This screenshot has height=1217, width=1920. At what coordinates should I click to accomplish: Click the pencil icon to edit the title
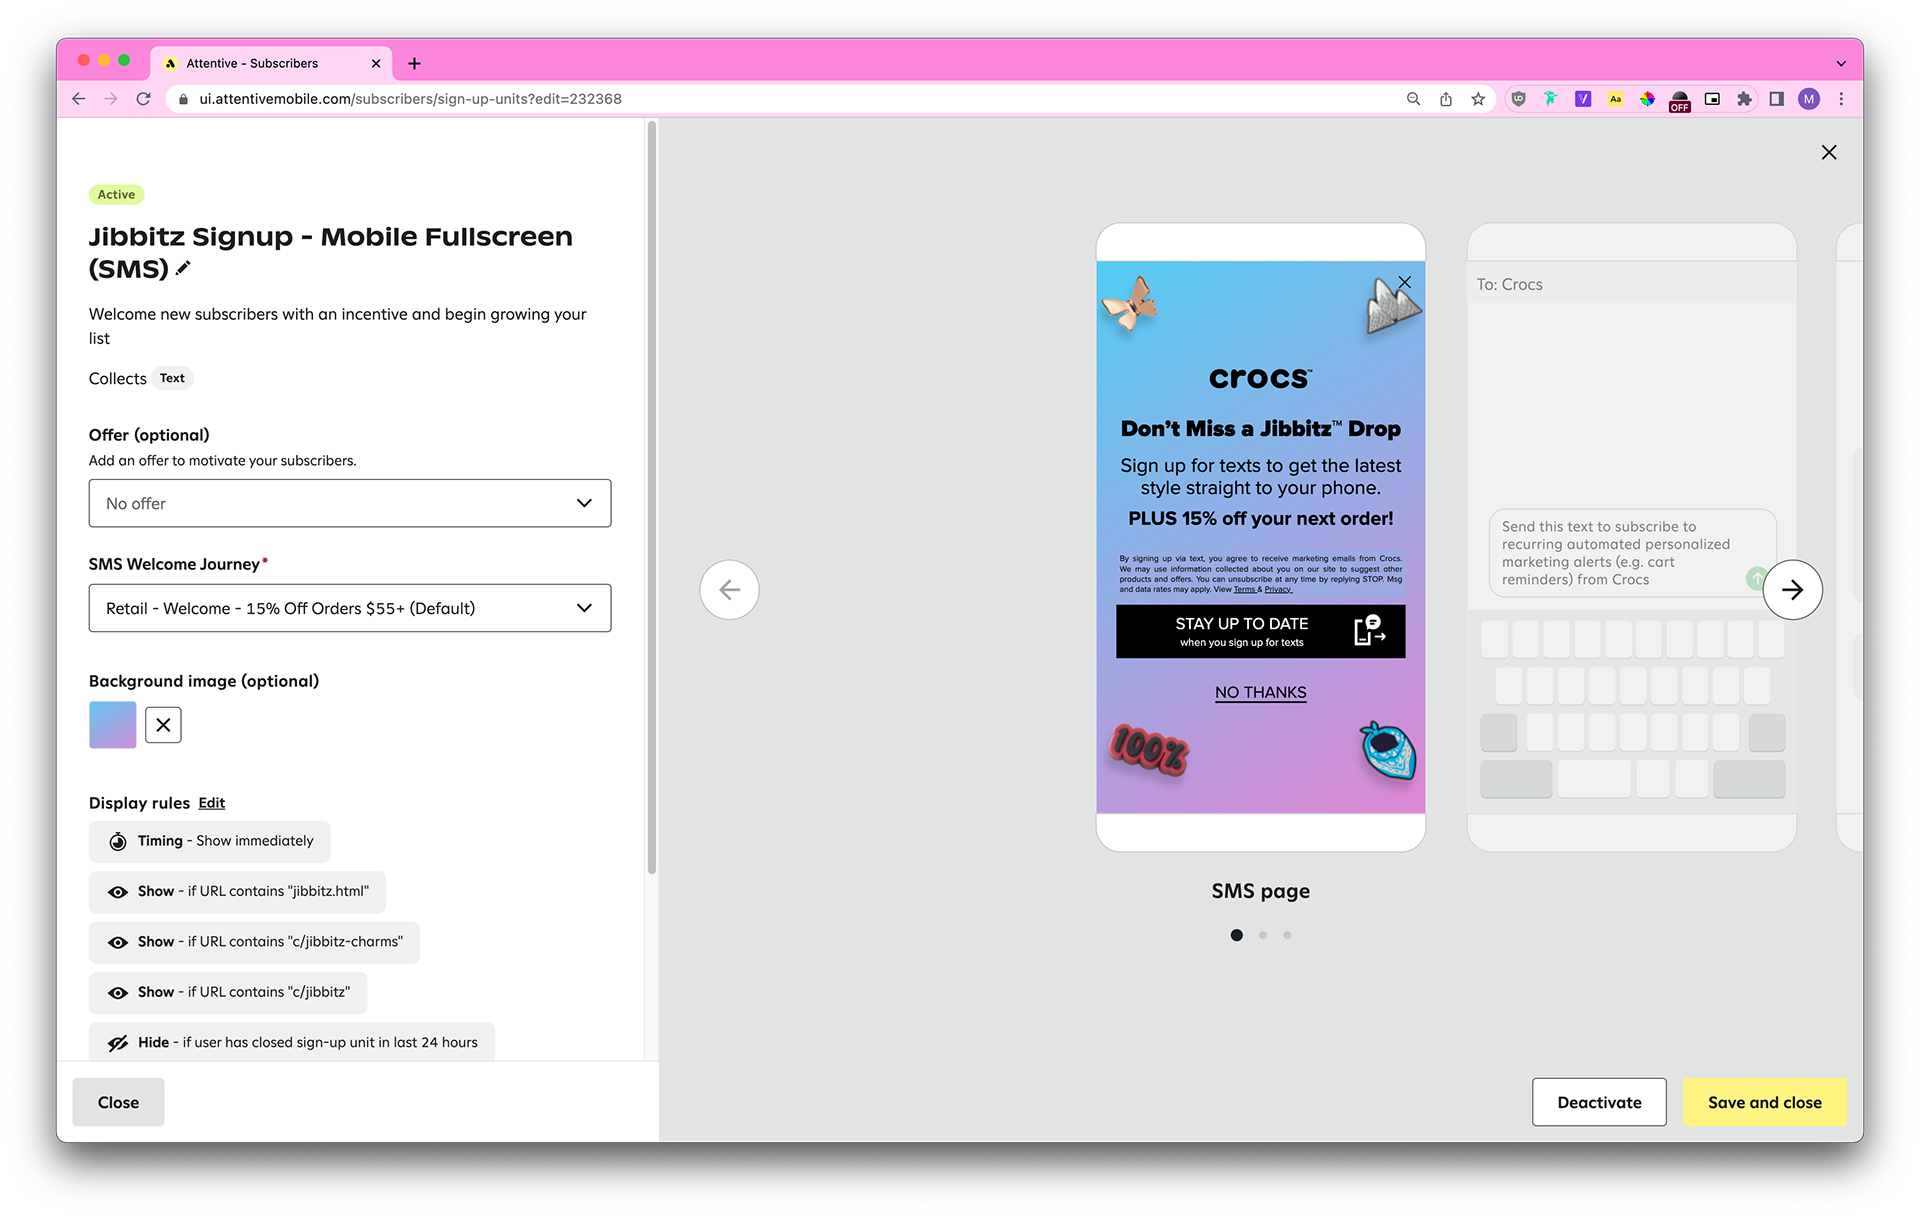[183, 268]
